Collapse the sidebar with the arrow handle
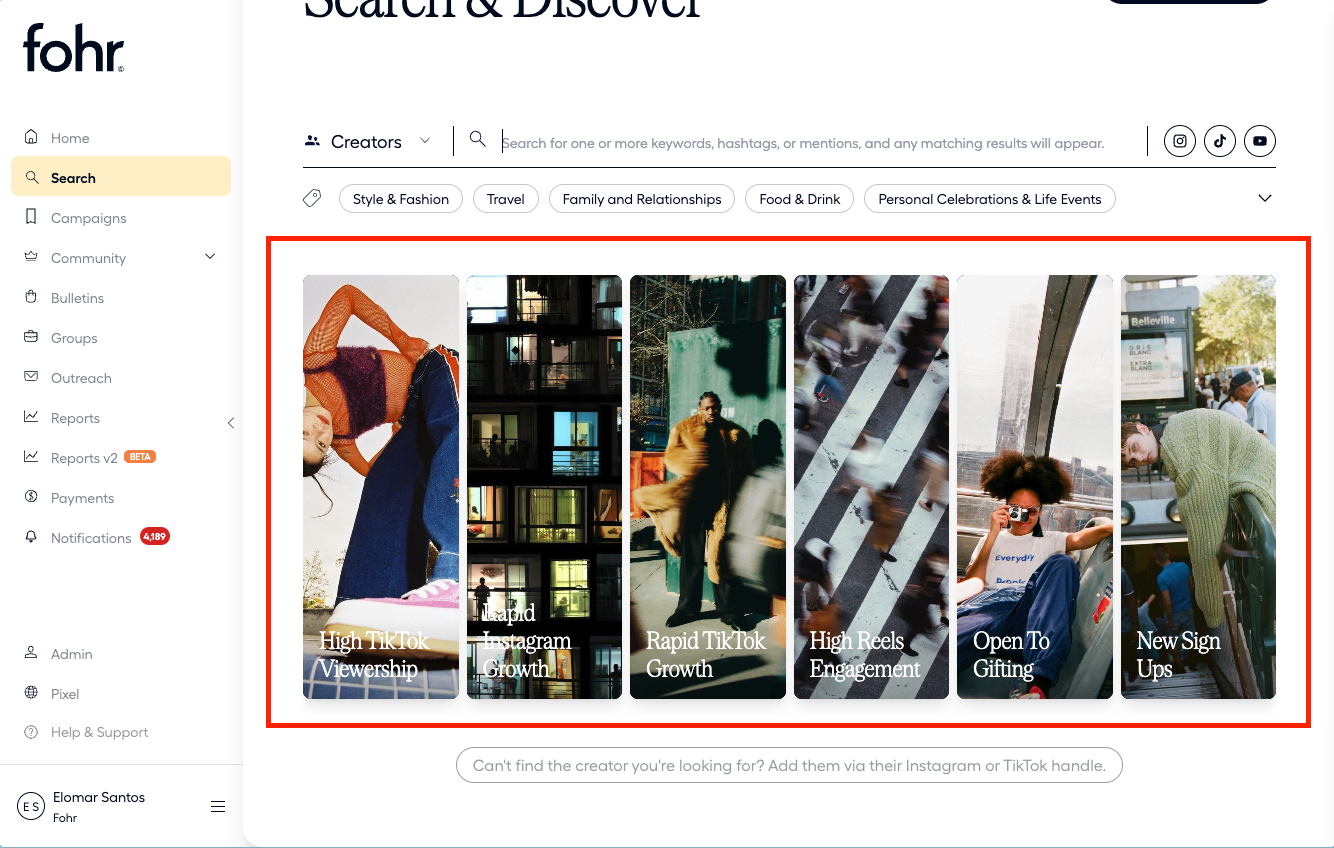Screen dimensions: 1334x848 231,423
